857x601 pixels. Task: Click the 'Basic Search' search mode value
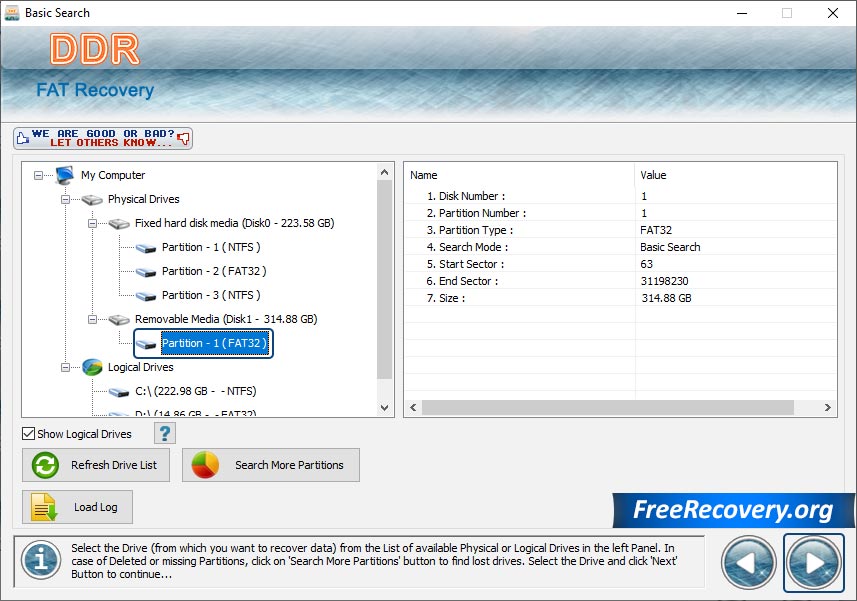(x=670, y=247)
